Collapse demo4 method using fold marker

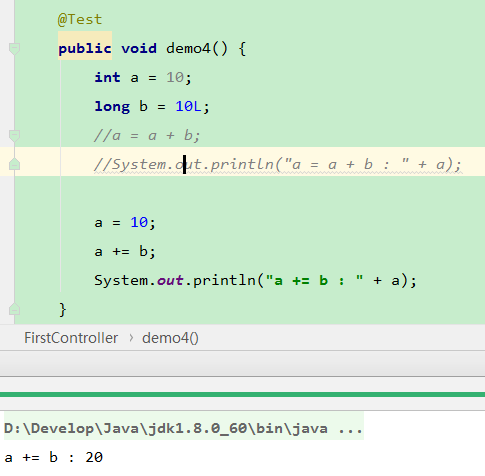click(14, 49)
